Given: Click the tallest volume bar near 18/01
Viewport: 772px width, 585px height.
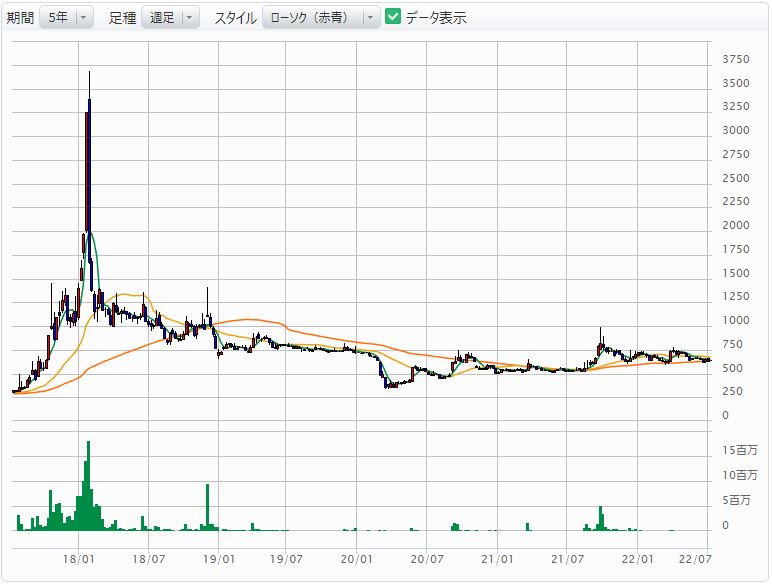Looking at the screenshot, I should tap(89, 486).
